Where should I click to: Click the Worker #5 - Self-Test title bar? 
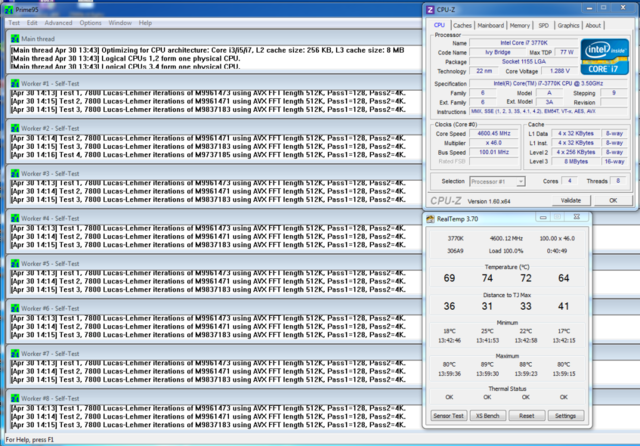(x=213, y=264)
